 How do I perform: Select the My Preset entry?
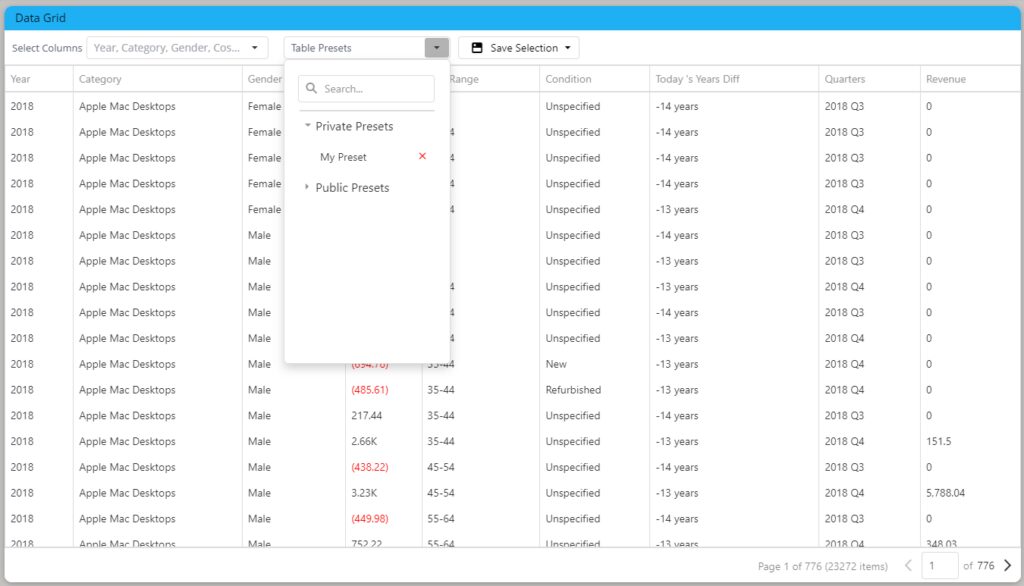343,157
